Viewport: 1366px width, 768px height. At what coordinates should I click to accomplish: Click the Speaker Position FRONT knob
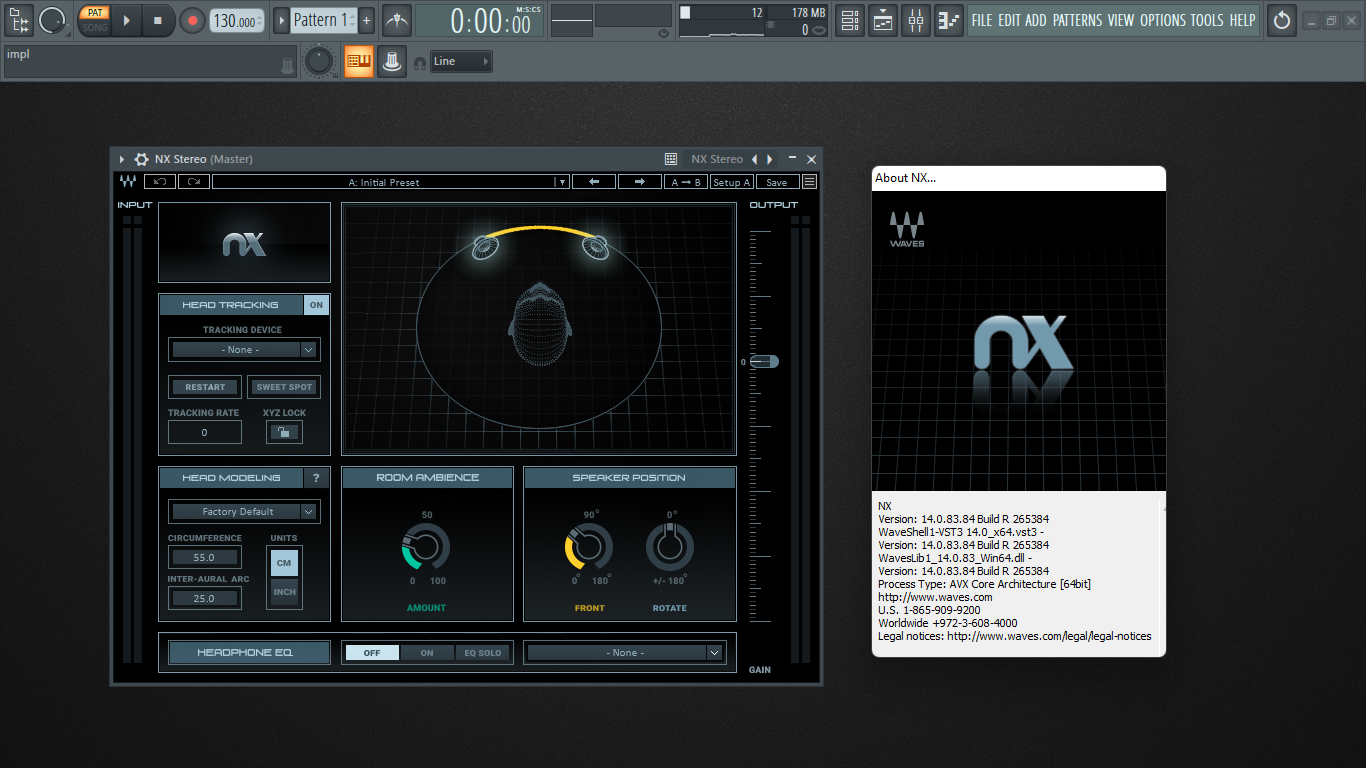pos(589,548)
